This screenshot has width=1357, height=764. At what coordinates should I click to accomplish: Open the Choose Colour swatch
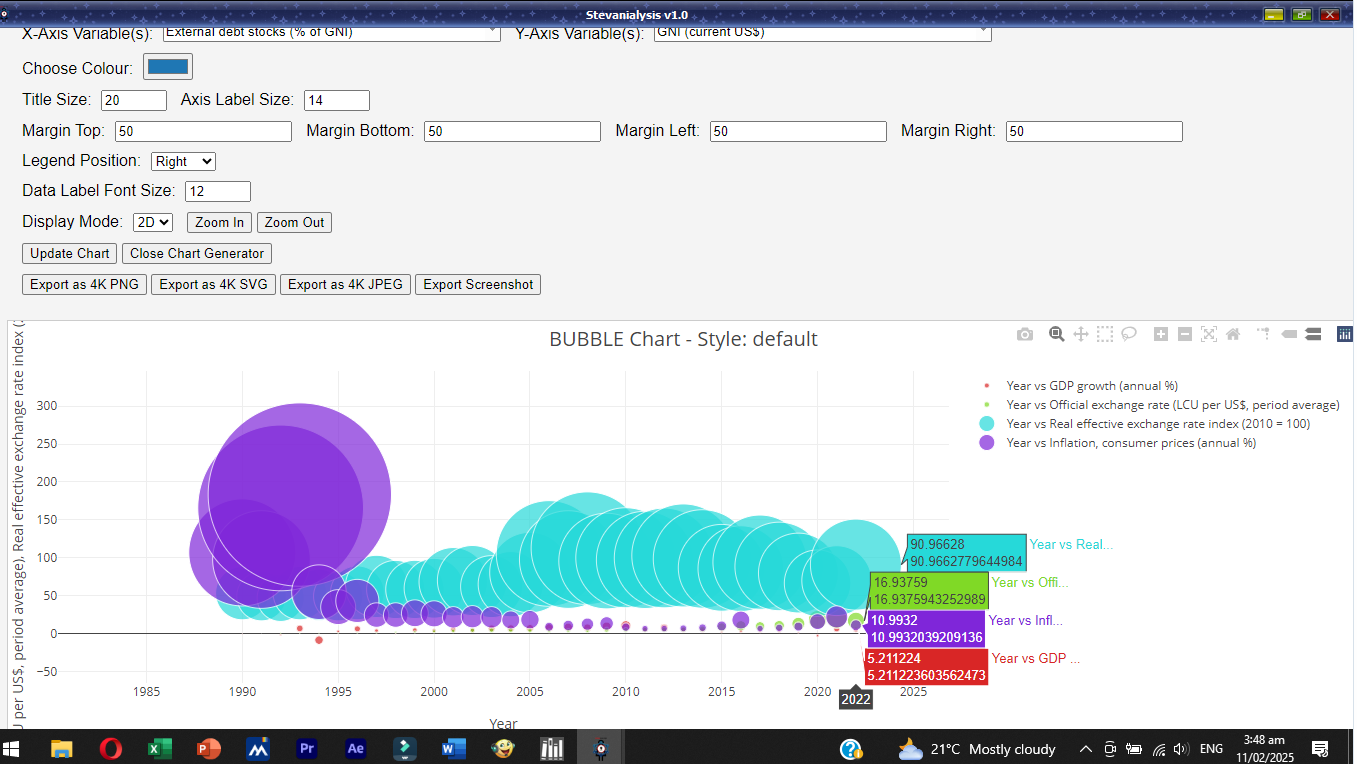tap(168, 67)
